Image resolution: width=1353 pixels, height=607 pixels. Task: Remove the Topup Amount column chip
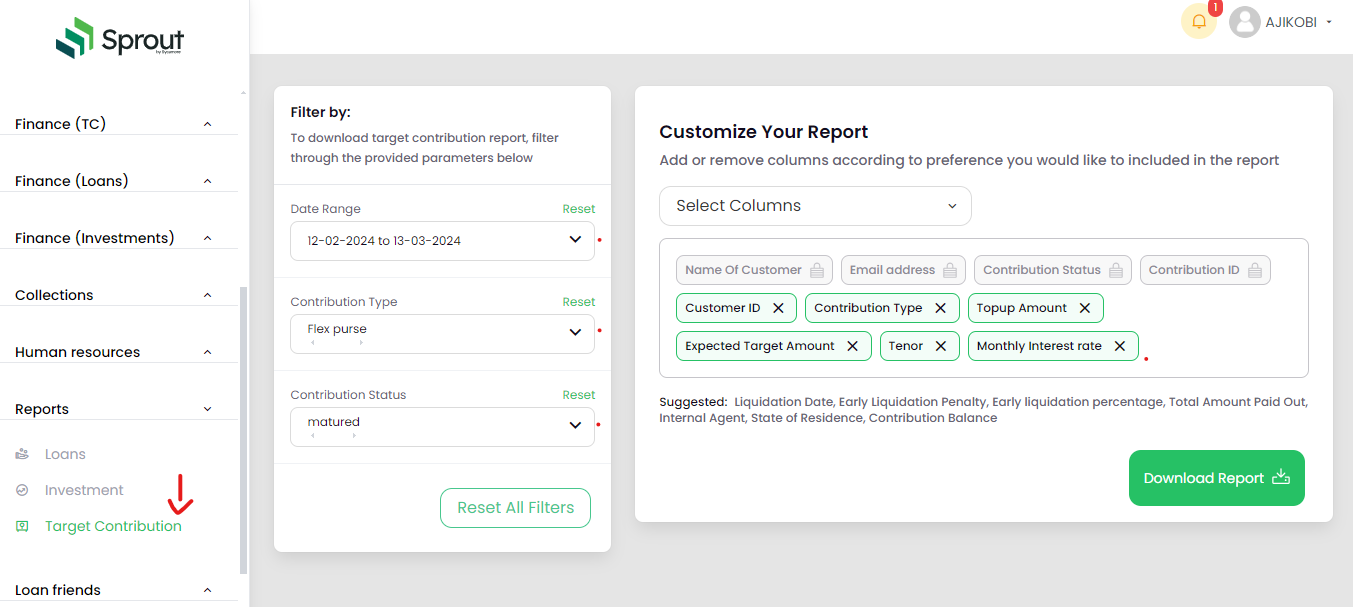[1085, 308]
